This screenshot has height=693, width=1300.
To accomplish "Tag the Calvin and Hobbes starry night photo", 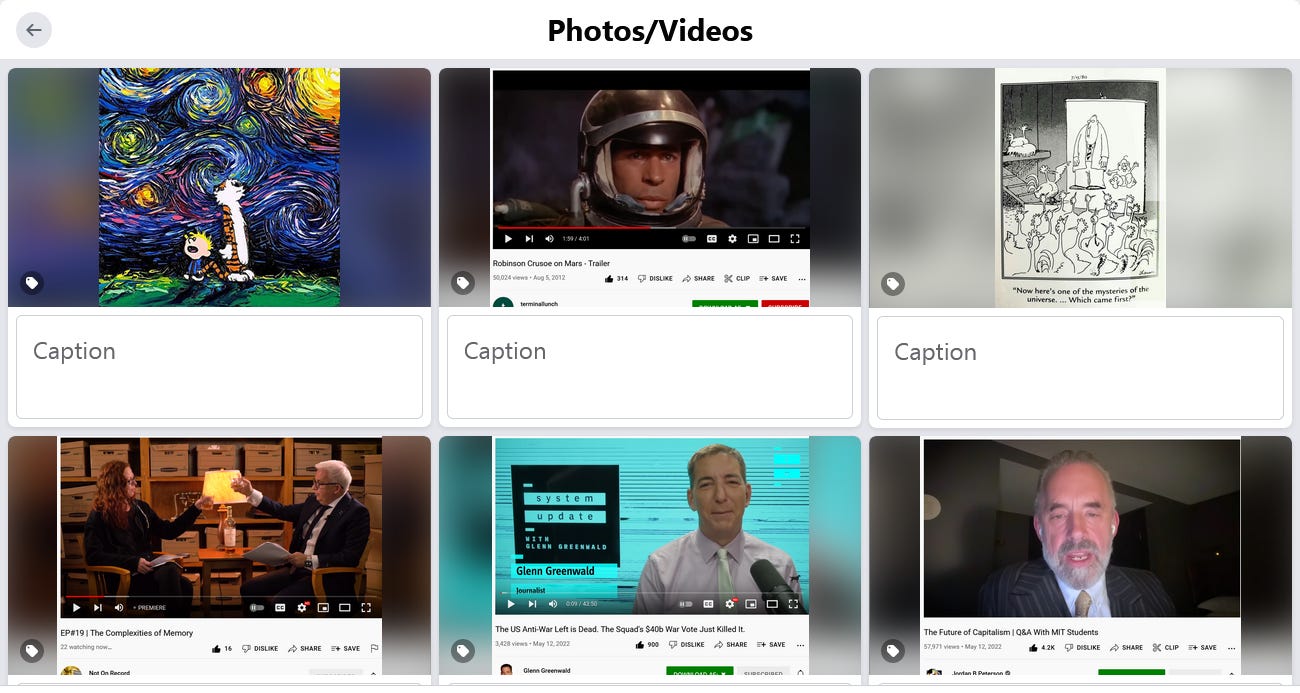I will (x=32, y=283).
